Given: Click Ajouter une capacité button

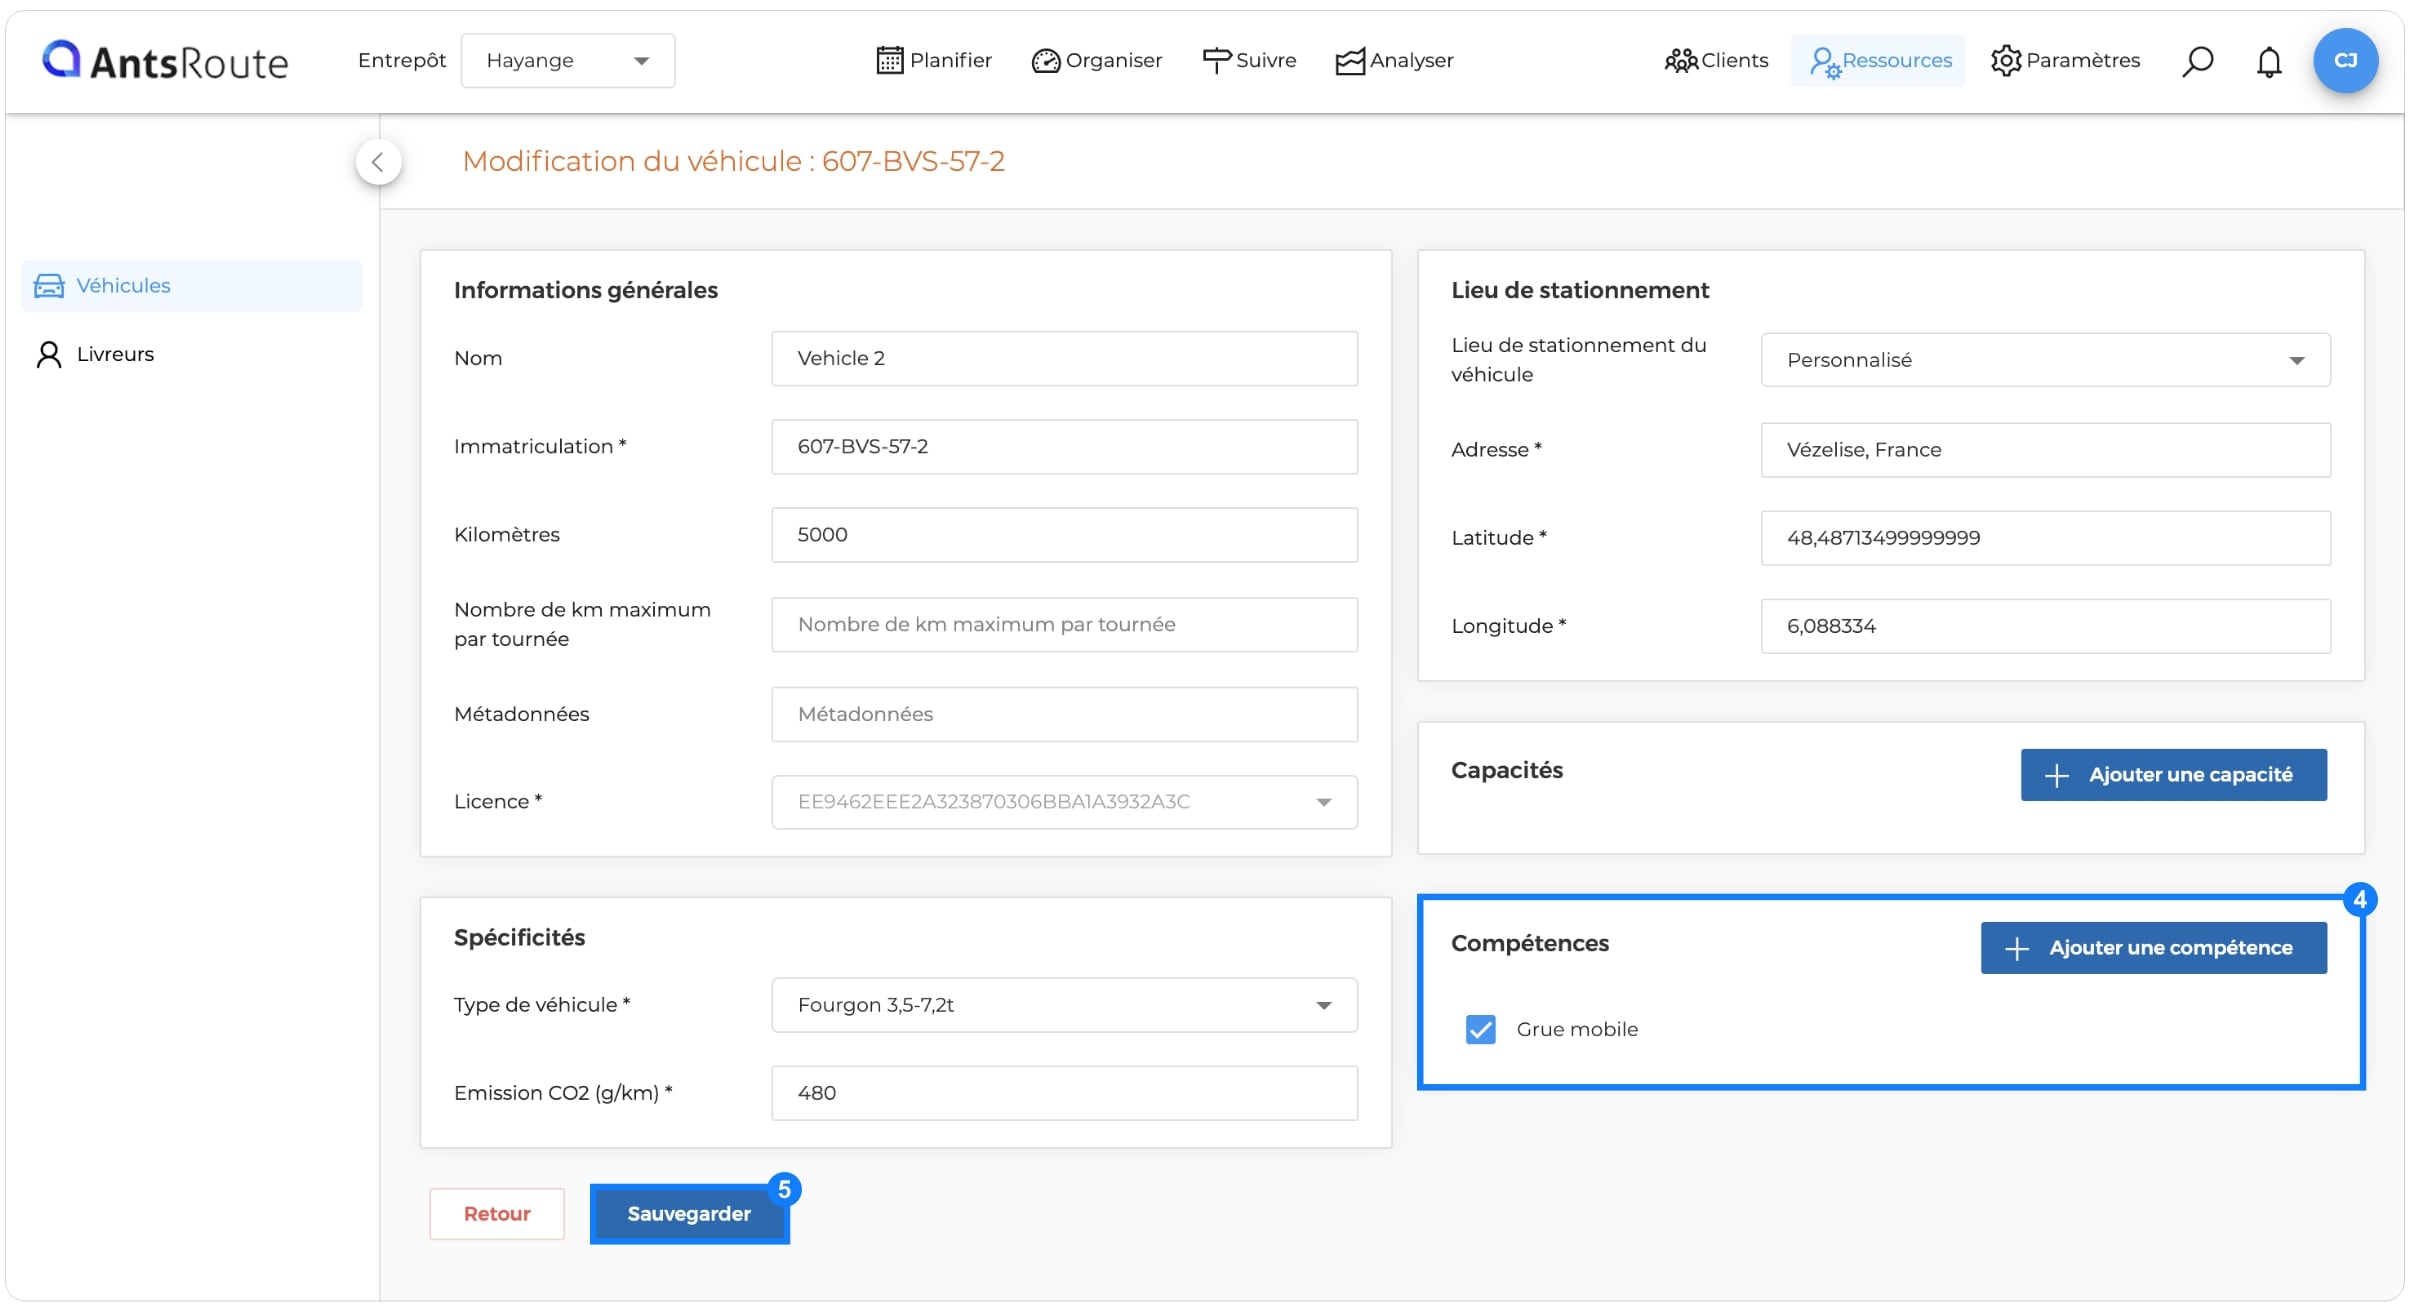Looking at the screenshot, I should [x=2173, y=775].
